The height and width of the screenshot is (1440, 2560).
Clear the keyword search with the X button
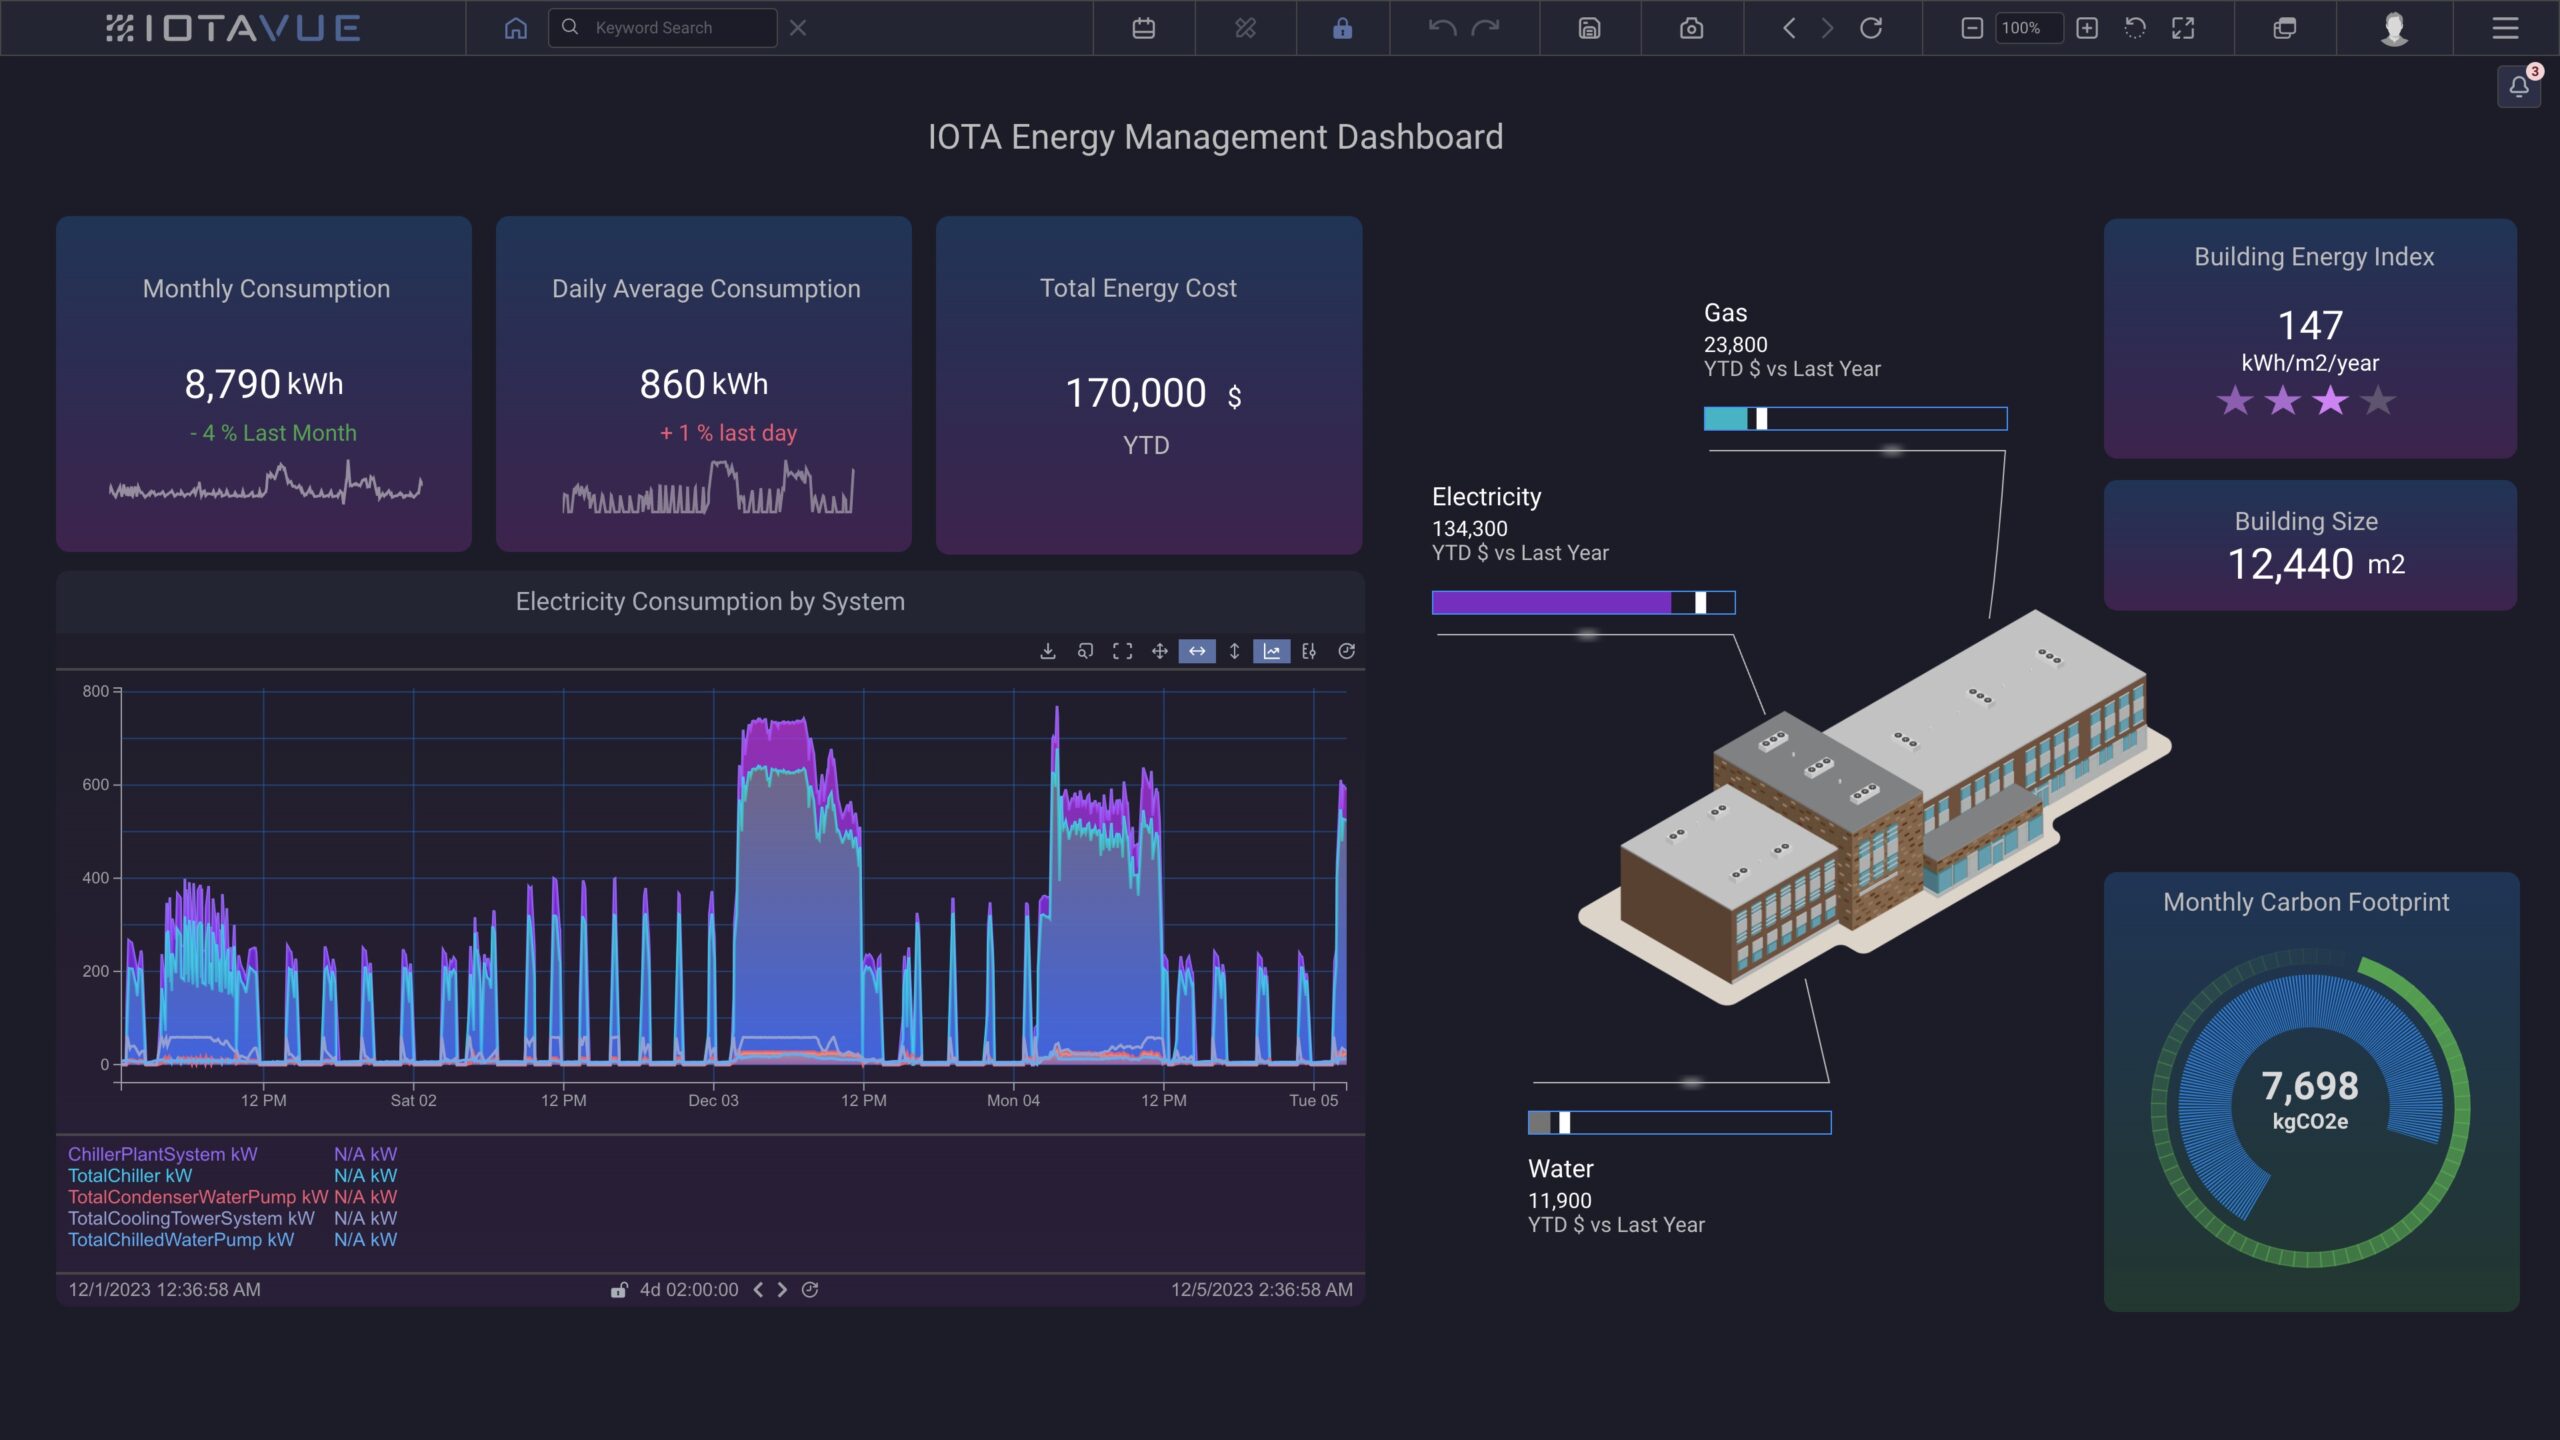click(798, 28)
